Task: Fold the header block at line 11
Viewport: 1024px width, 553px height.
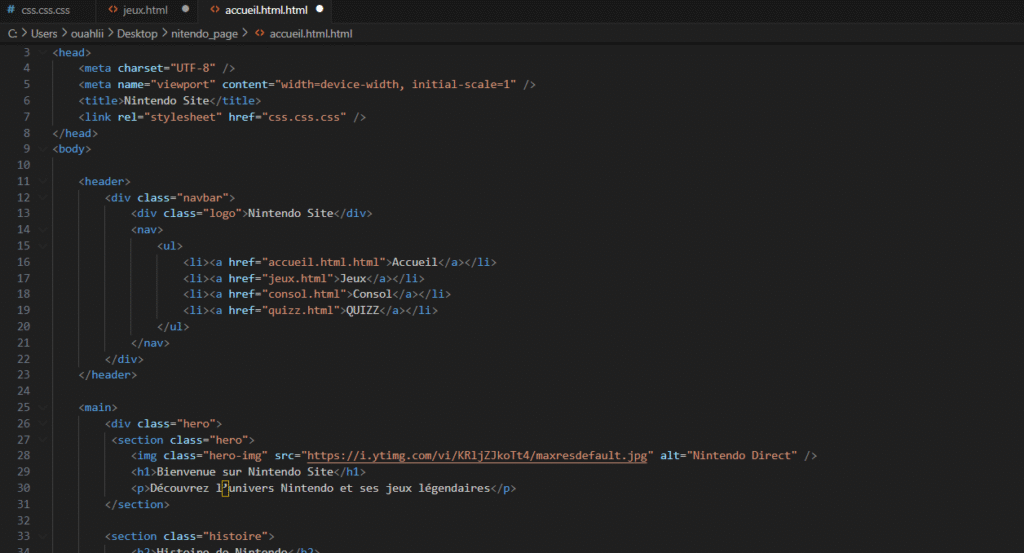Action: [x=43, y=181]
